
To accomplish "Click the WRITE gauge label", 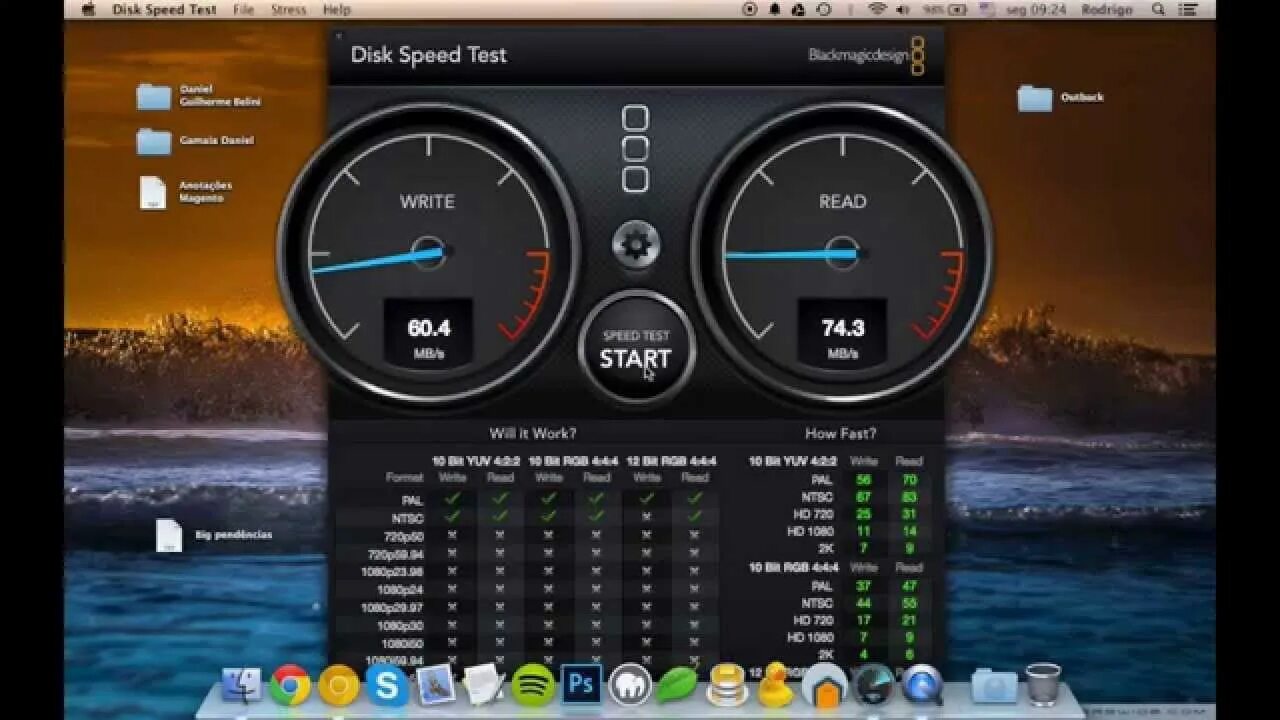I will pyautogui.click(x=427, y=201).
